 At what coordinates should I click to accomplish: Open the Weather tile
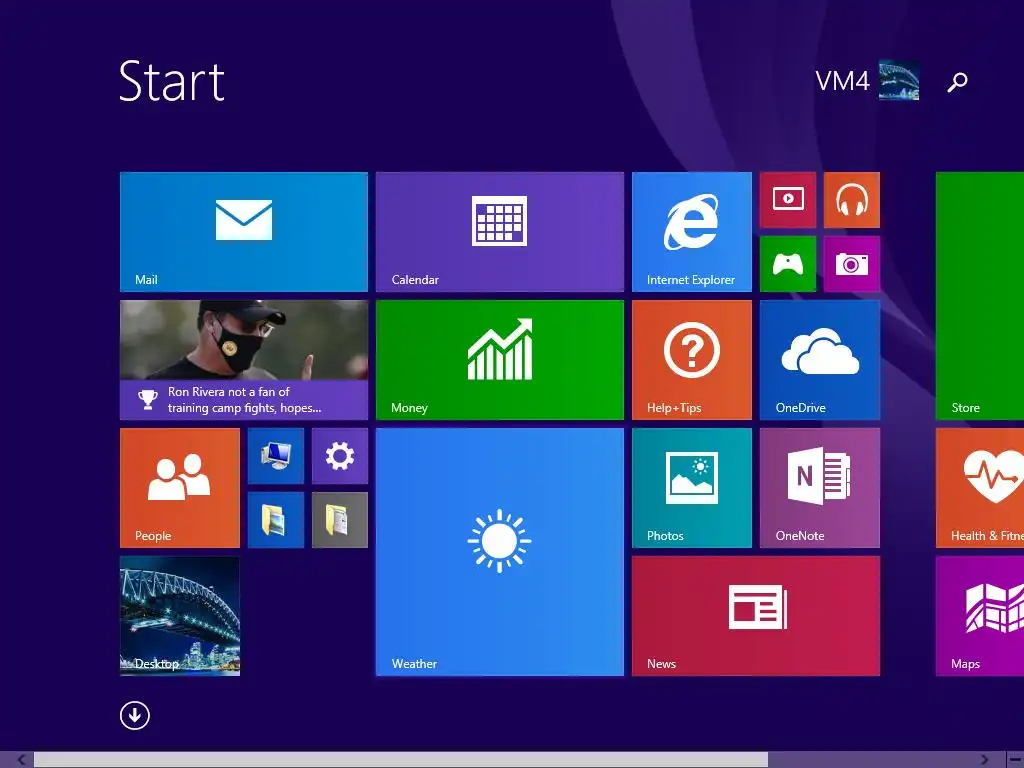click(500, 552)
